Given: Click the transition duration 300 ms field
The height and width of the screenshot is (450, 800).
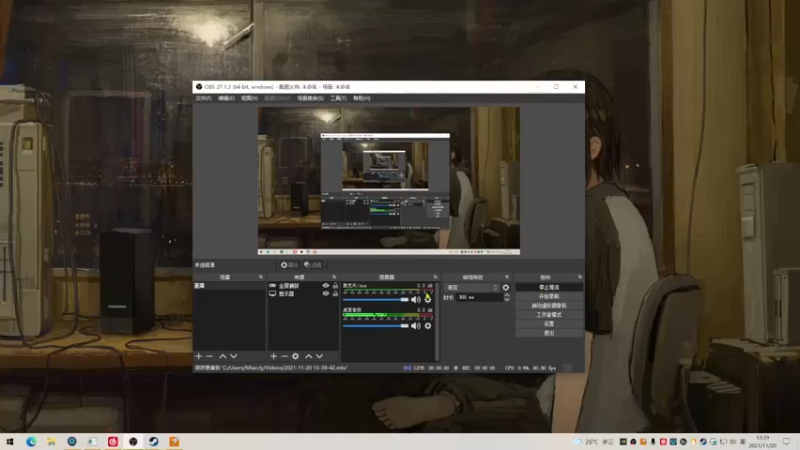Looking at the screenshot, I should [x=479, y=297].
